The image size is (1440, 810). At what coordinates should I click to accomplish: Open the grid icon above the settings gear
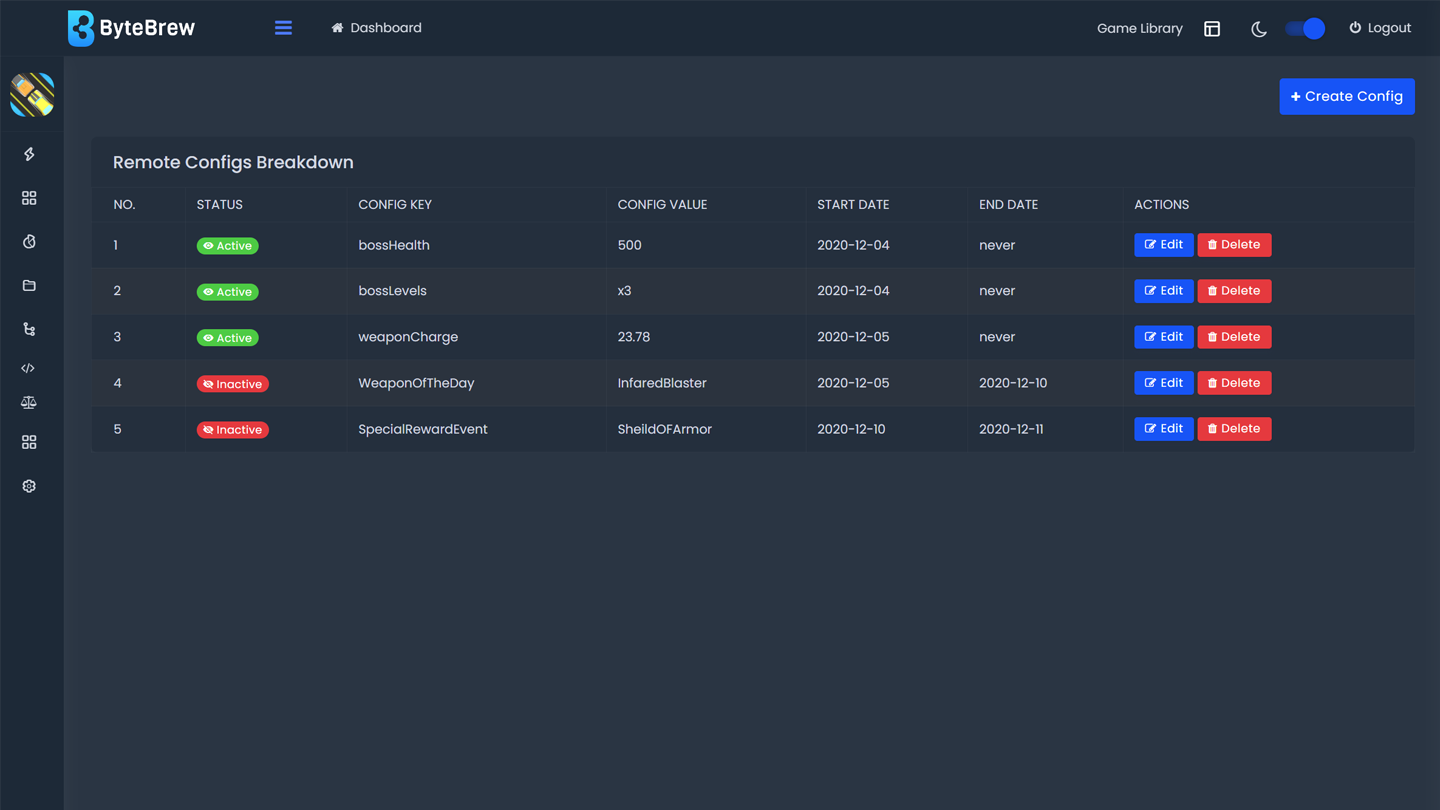(29, 442)
